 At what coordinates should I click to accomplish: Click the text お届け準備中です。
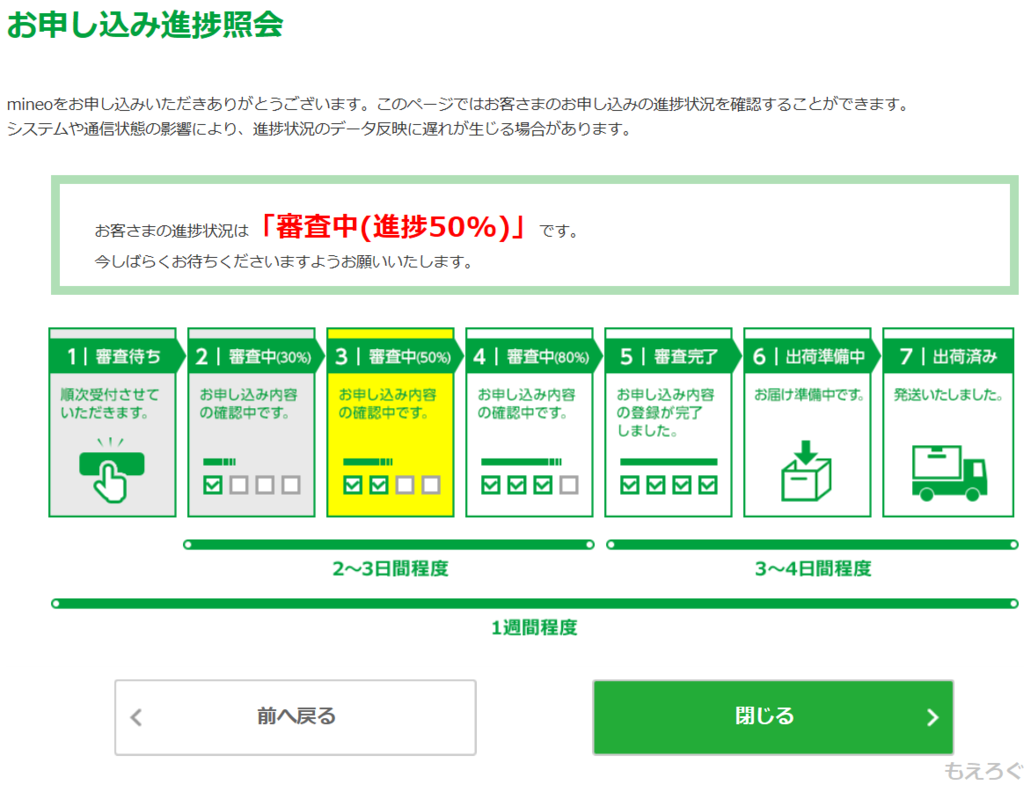(810, 394)
